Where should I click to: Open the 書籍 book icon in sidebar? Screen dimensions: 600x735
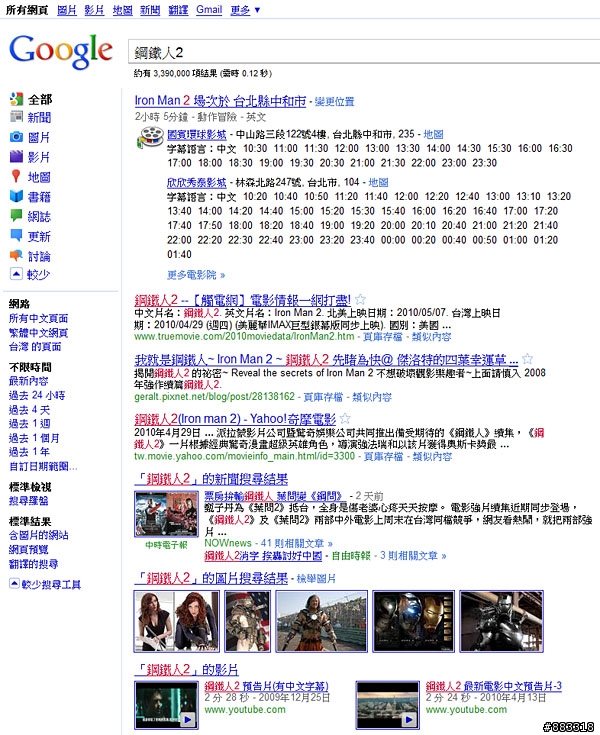pos(16,196)
